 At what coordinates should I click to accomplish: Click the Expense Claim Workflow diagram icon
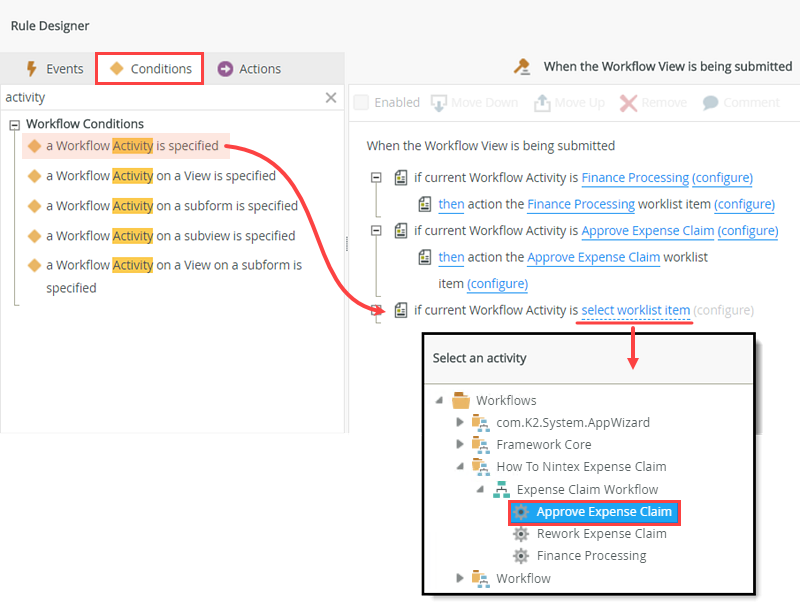click(x=501, y=490)
